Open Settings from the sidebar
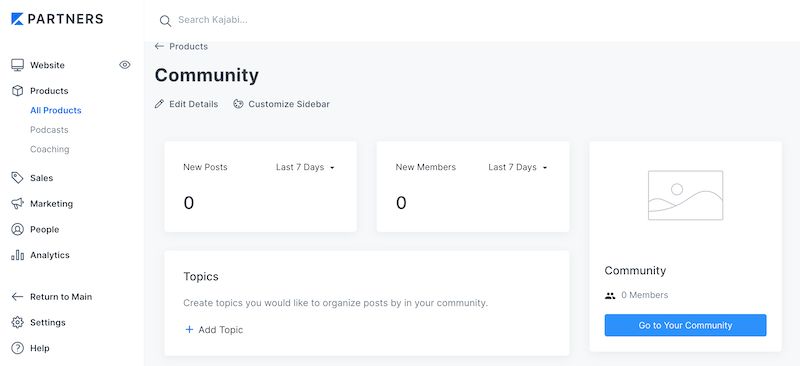This screenshot has width=800, height=366. [48, 322]
